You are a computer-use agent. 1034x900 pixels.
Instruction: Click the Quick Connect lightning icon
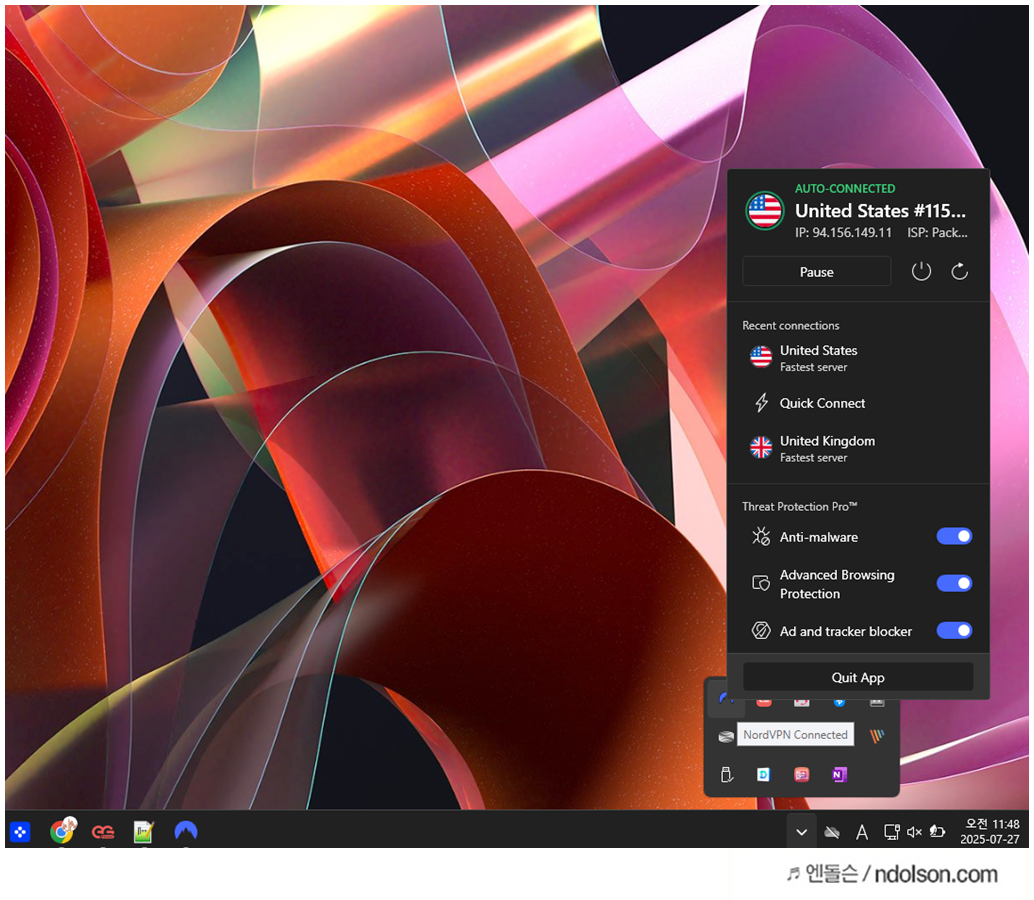[762, 403]
